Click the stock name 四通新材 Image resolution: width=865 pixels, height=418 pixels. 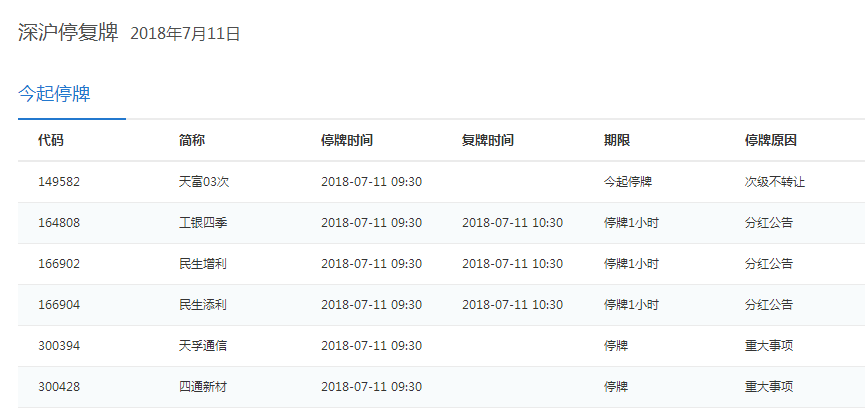(x=203, y=387)
